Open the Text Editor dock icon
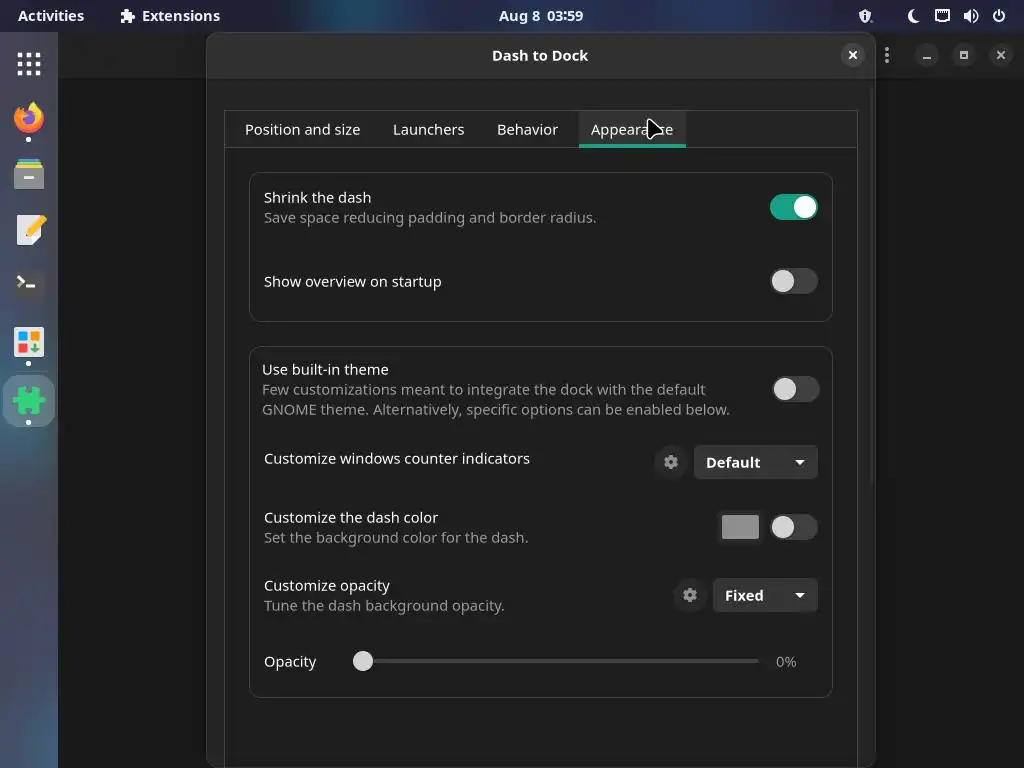This screenshot has height=768, width=1024. tap(29, 230)
